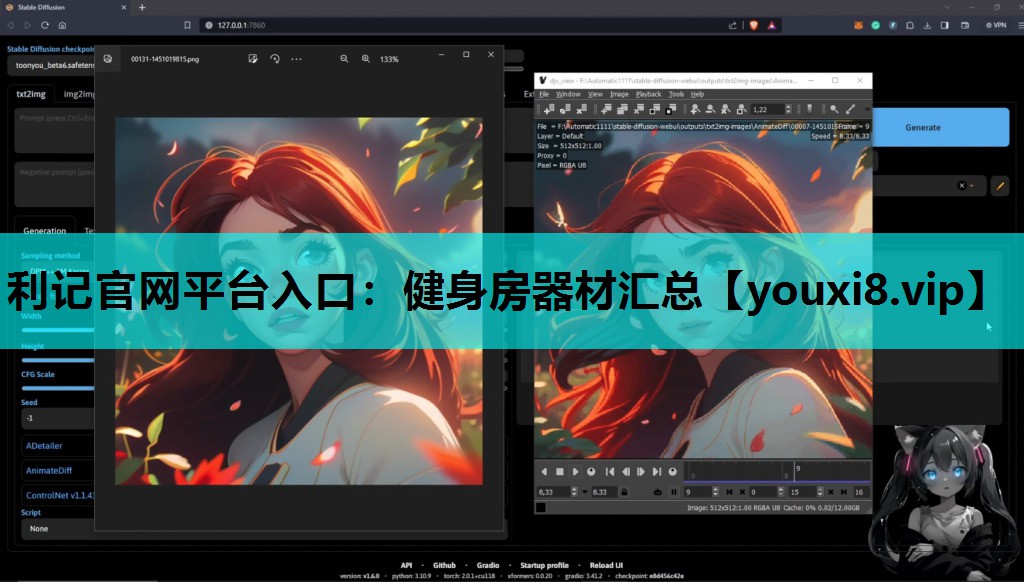
Task: Open the three-dot menu in Photos viewer
Action: tap(296, 59)
